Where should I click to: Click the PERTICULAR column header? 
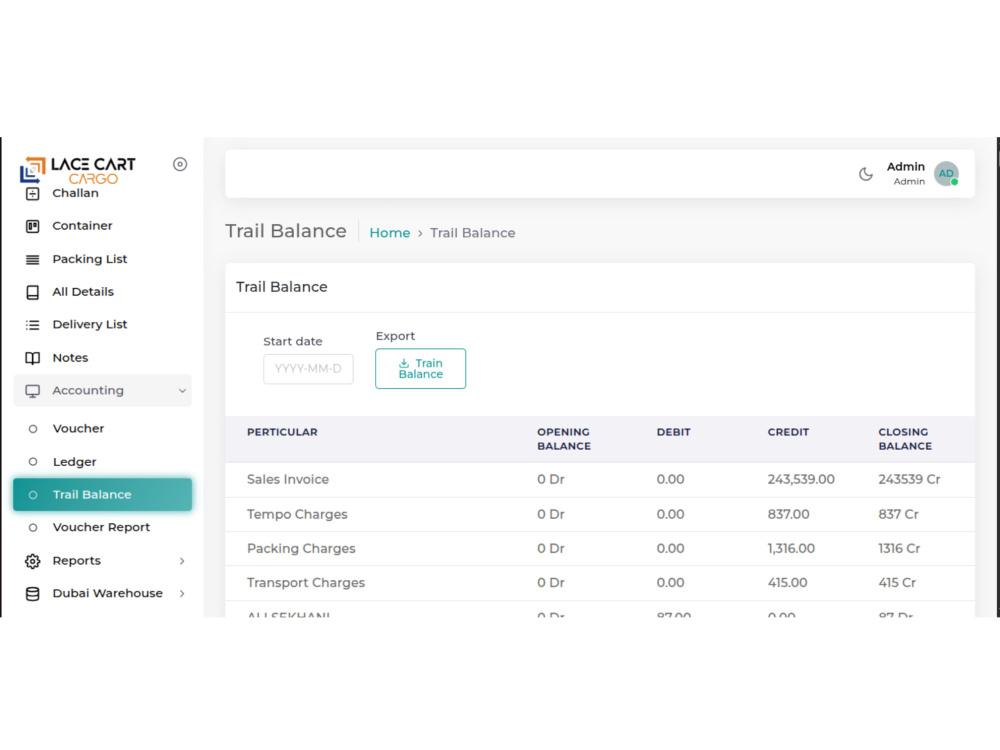282,432
